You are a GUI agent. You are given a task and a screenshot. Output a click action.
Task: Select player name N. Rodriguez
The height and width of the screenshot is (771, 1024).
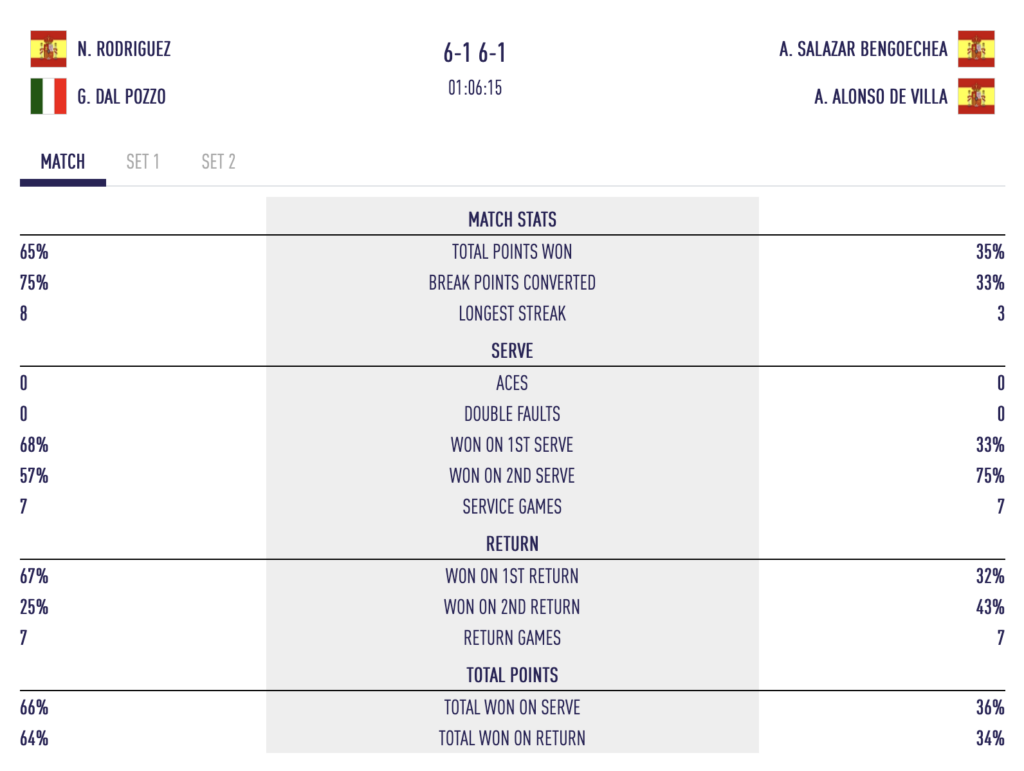[124, 49]
